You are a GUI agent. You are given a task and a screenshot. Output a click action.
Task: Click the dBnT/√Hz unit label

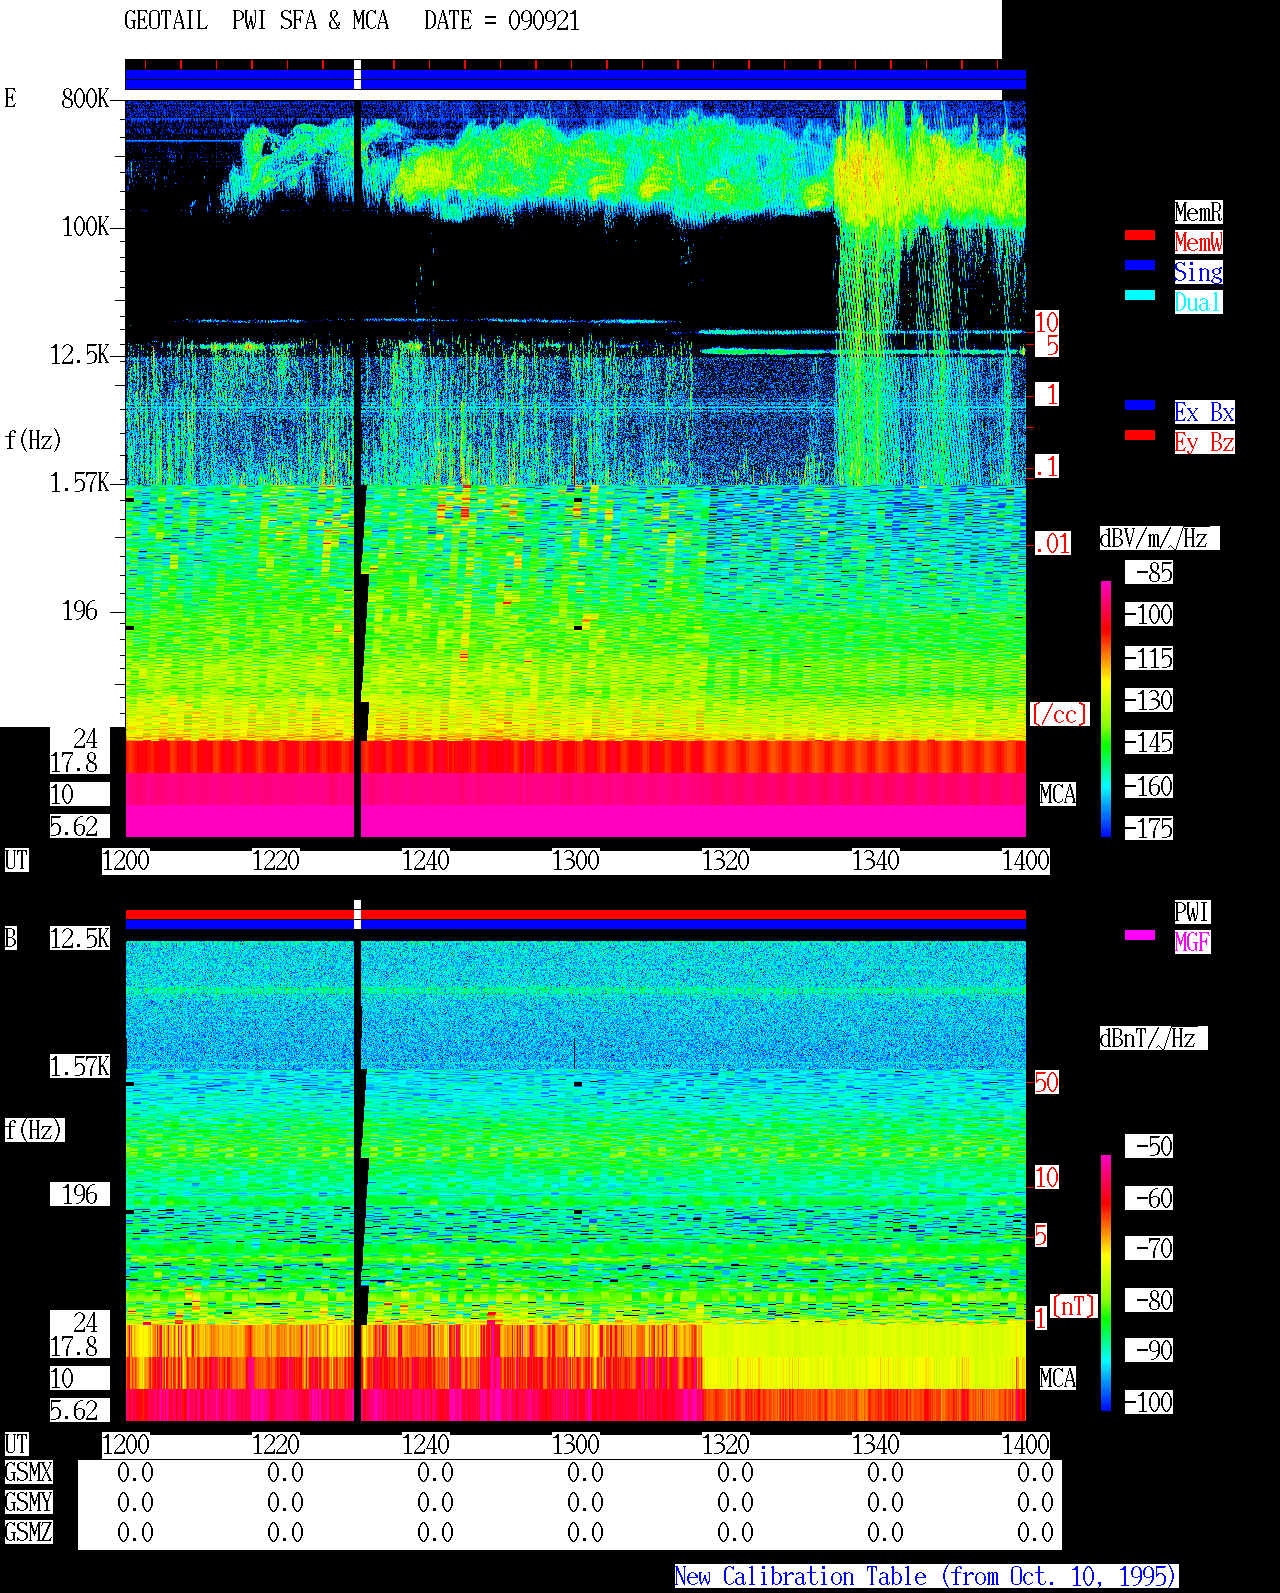point(1153,1038)
